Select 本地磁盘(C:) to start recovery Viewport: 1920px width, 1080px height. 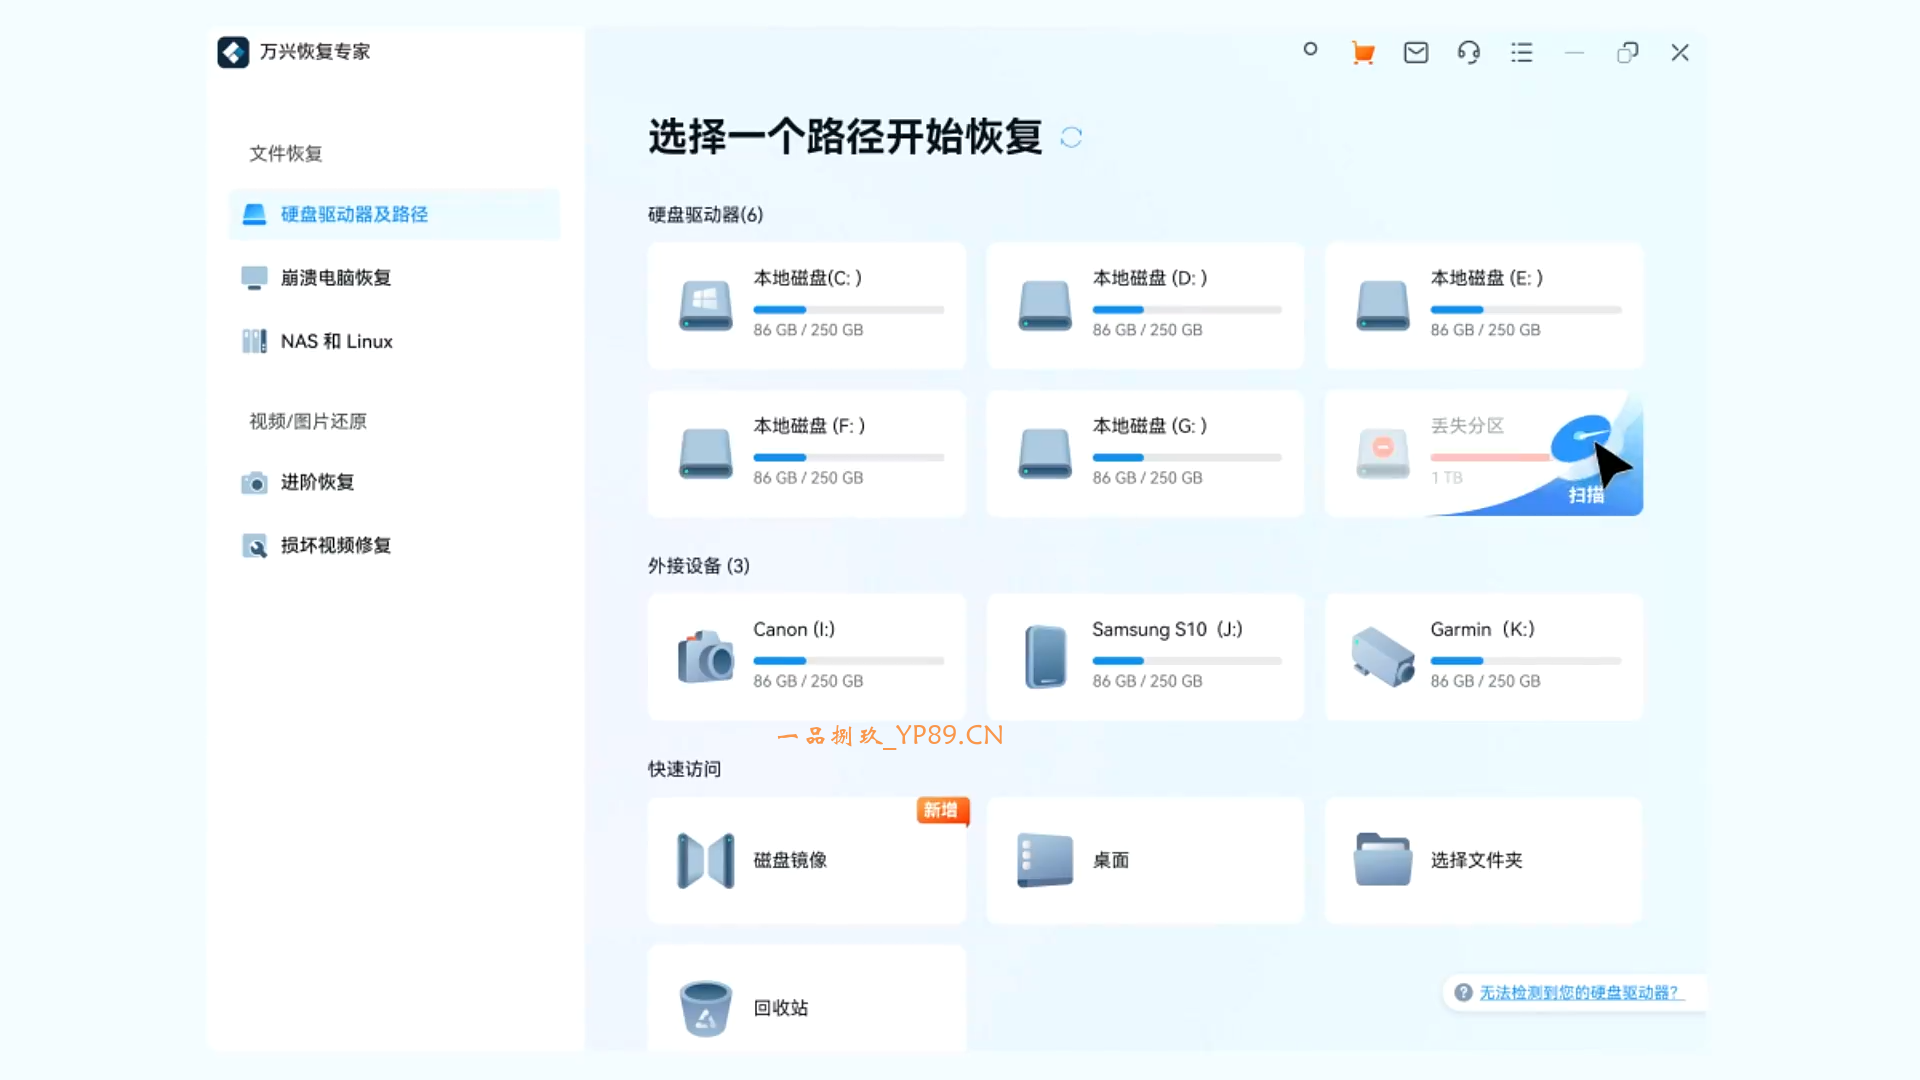tap(806, 305)
